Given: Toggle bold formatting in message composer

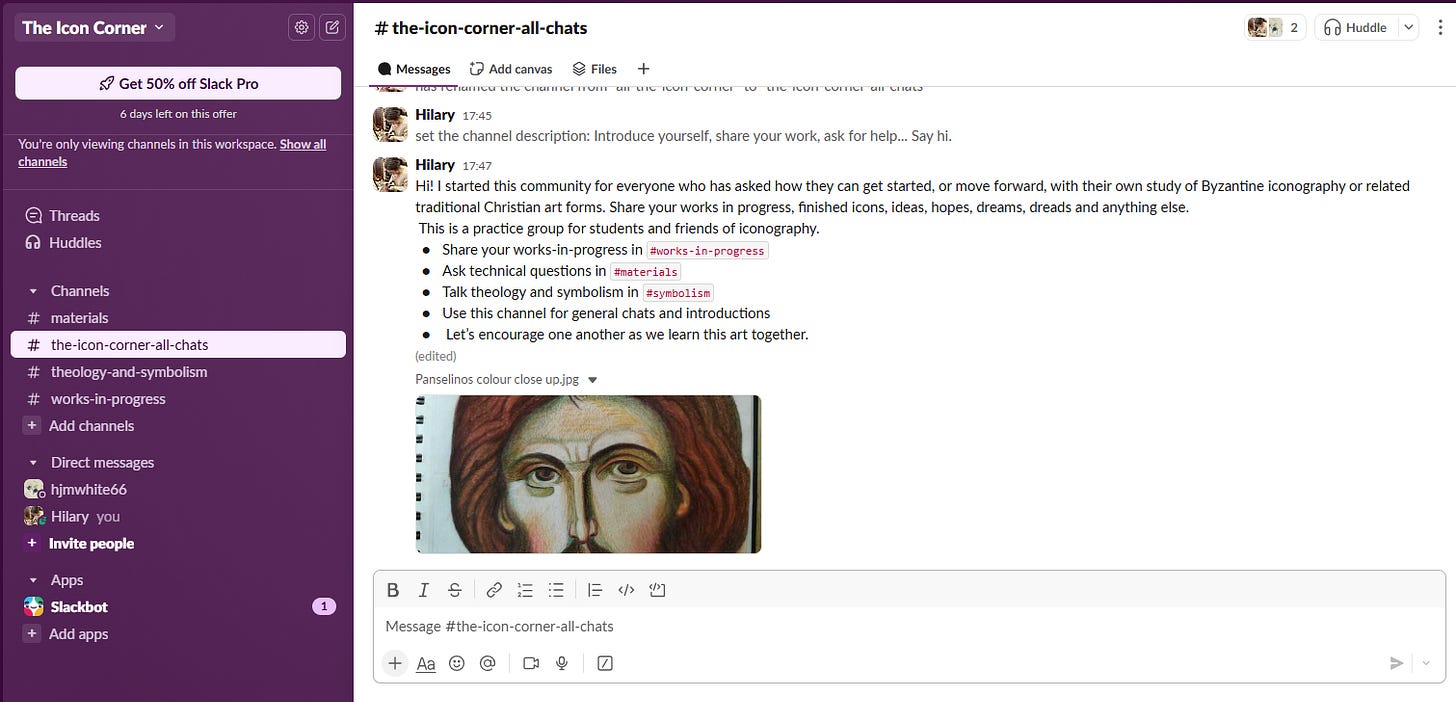Looking at the screenshot, I should tap(393, 590).
